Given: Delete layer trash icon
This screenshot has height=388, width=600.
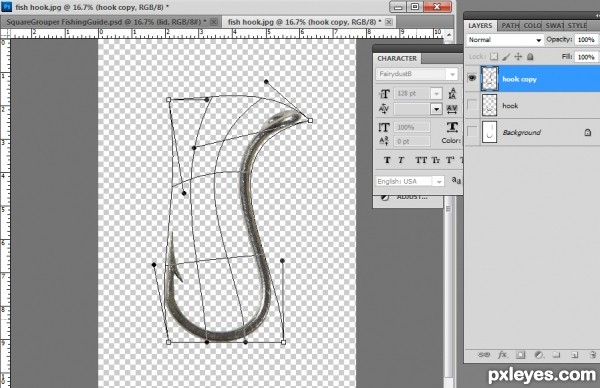Looking at the screenshot, I should pos(593,355).
